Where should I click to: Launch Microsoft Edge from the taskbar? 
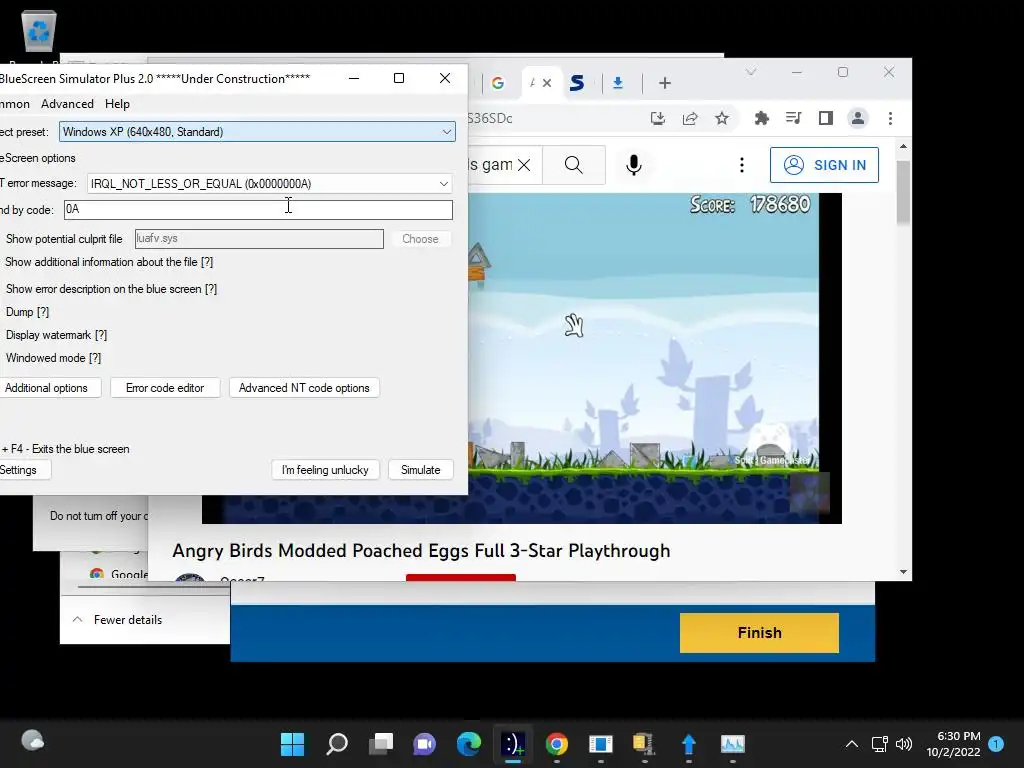(469, 744)
